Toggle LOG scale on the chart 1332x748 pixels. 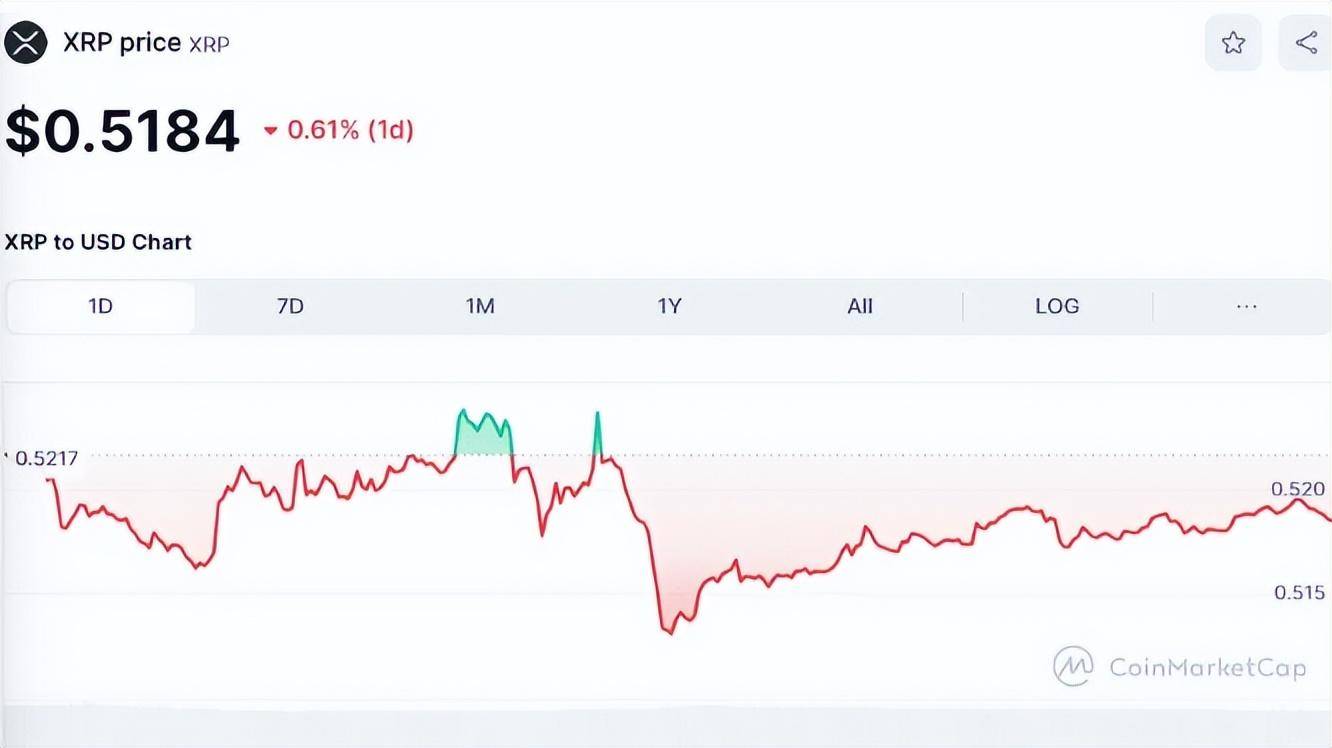point(1057,306)
